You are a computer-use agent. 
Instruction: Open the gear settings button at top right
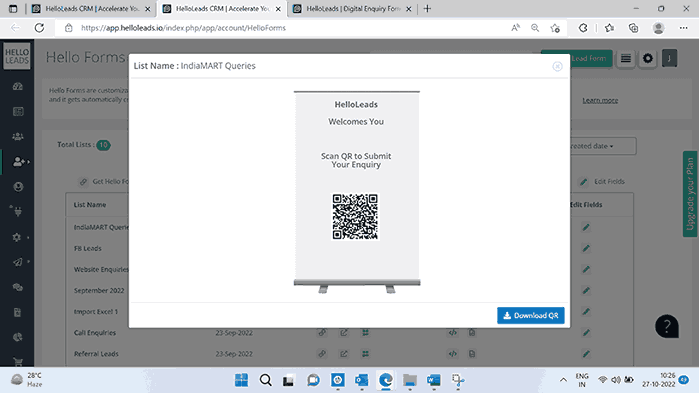click(648, 58)
